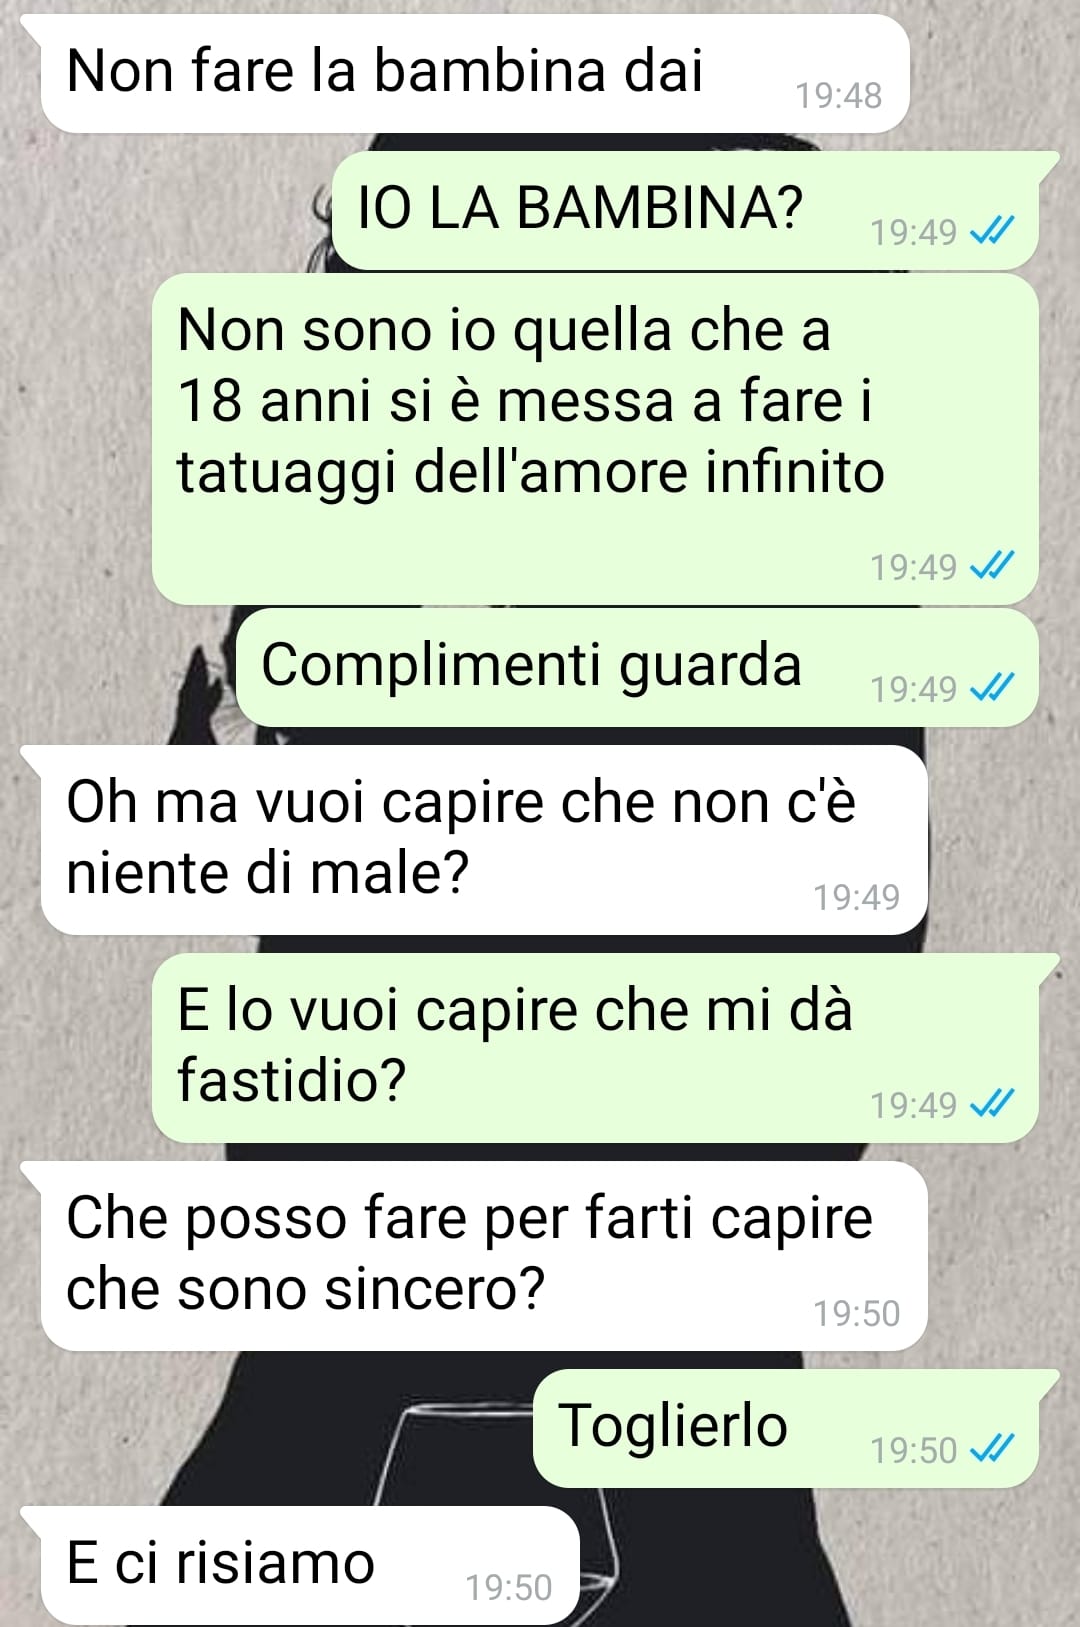This screenshot has height=1627, width=1080.
Task: Tap the 19:48 timestamp on first message
Action: tap(838, 96)
